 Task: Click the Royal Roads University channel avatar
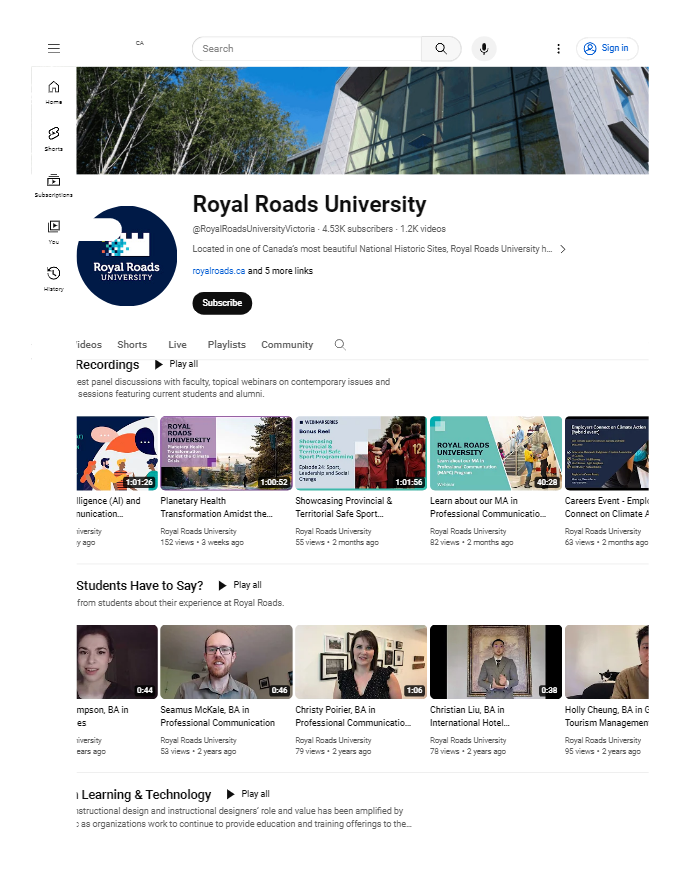click(x=127, y=256)
